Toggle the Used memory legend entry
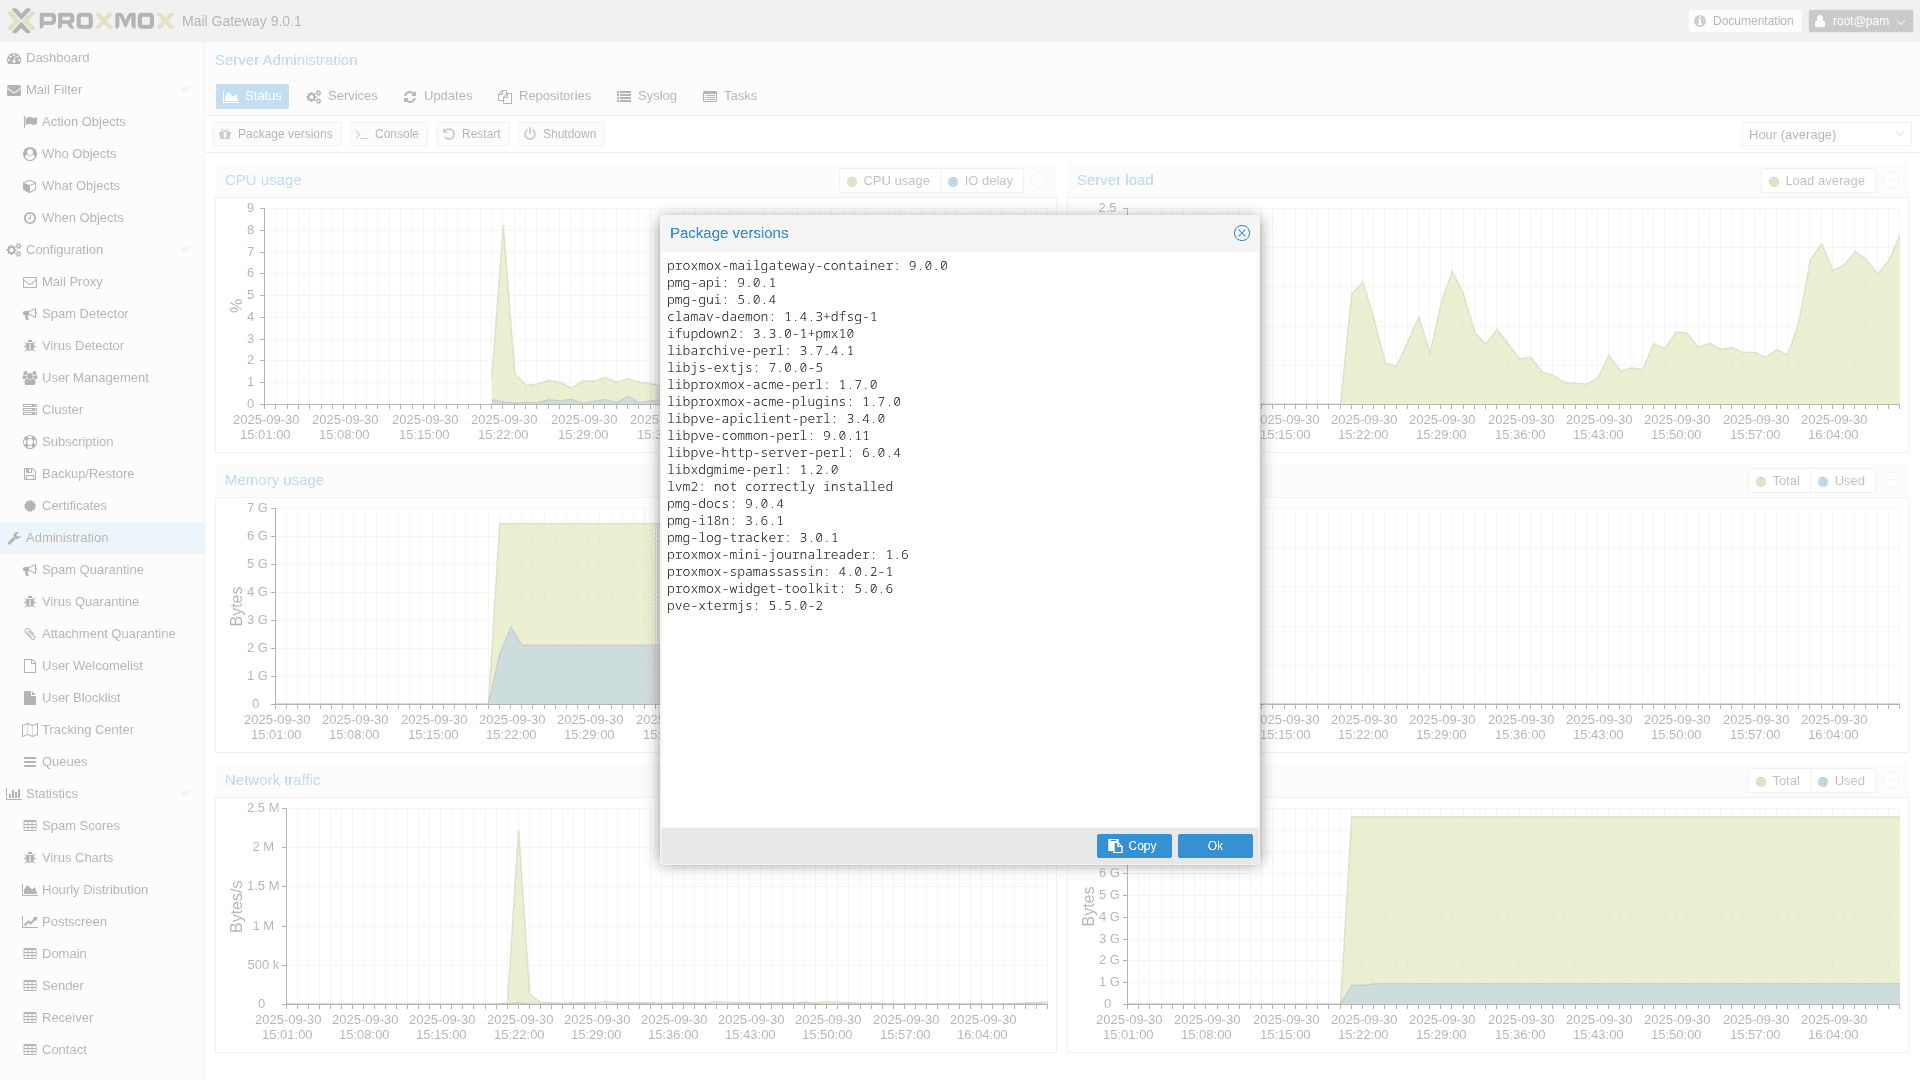1920x1080 pixels. [1841, 480]
